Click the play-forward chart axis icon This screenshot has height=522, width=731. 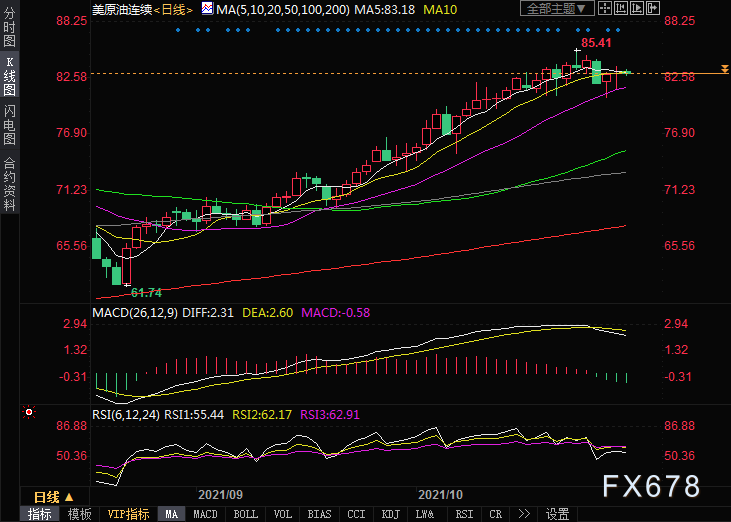[x=637, y=8]
